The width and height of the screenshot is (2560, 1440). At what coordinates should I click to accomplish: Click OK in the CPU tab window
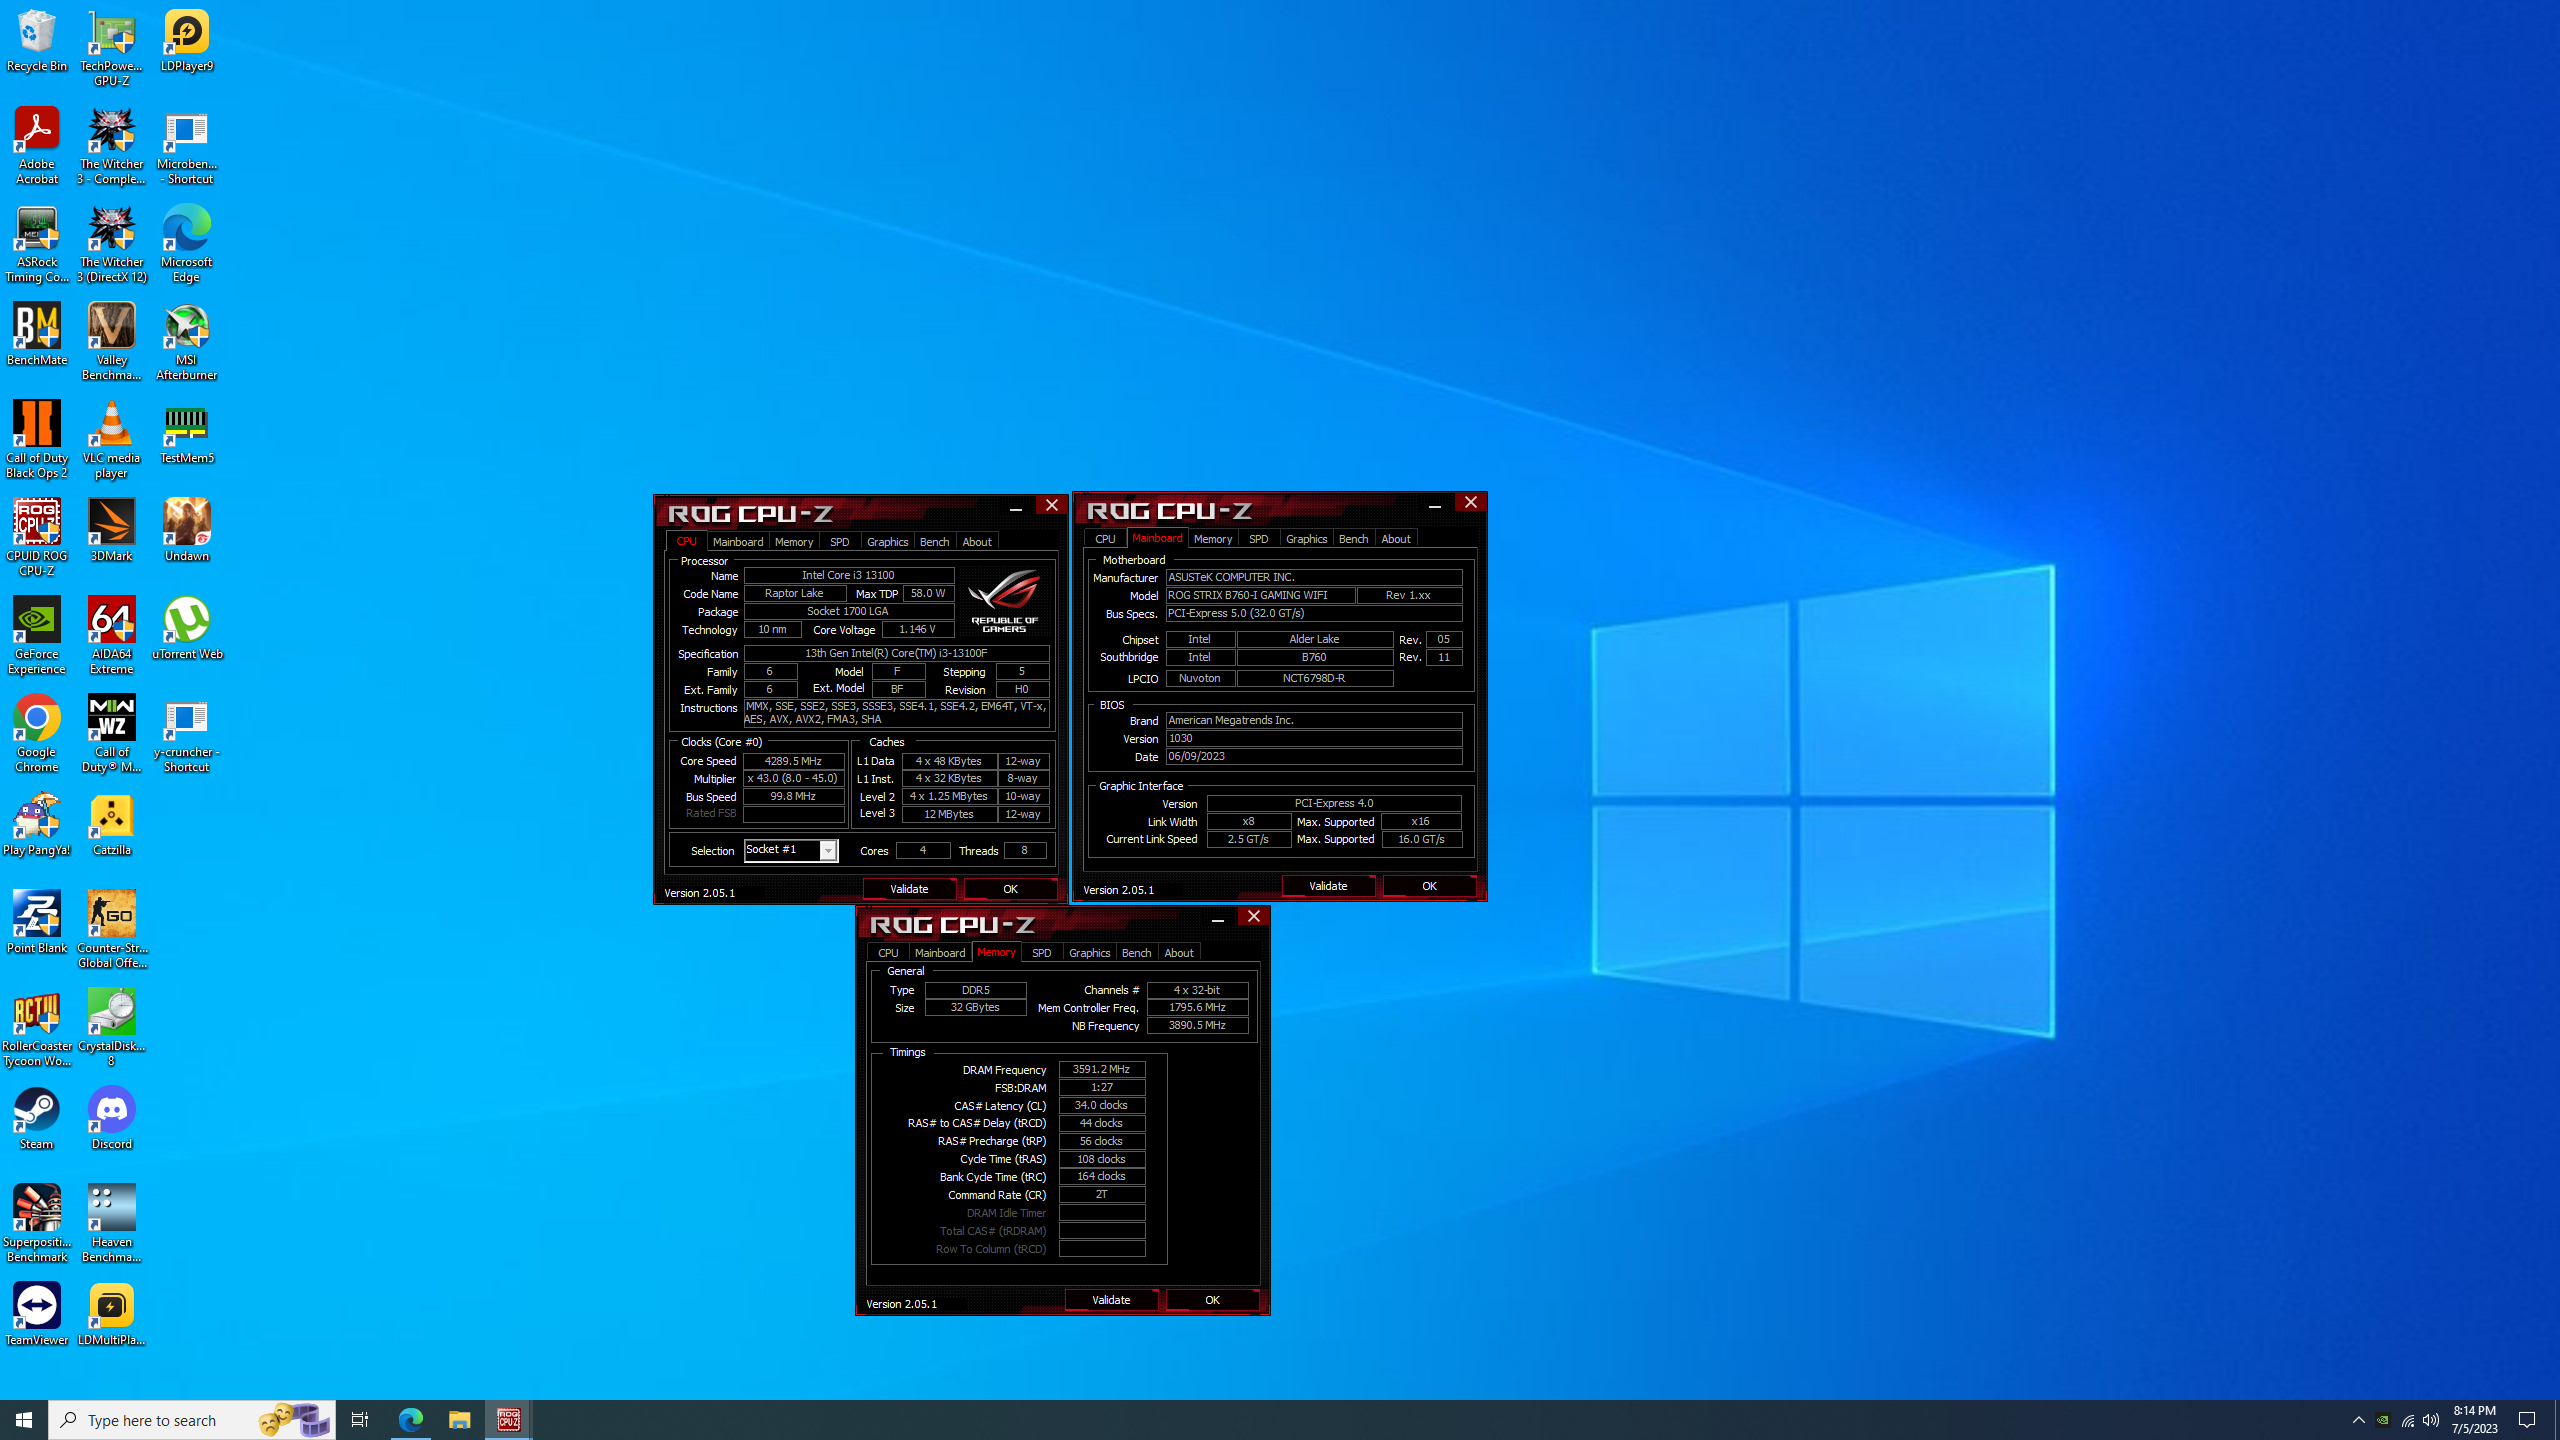click(1010, 889)
